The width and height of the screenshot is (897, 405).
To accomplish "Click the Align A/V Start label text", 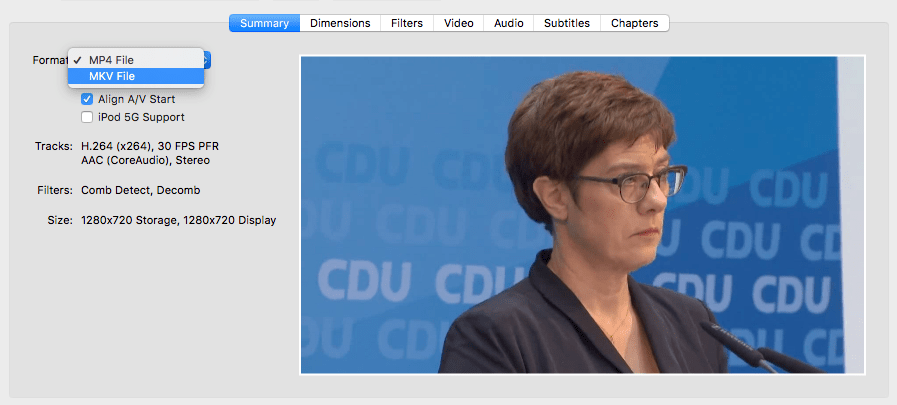I will click(x=136, y=100).
